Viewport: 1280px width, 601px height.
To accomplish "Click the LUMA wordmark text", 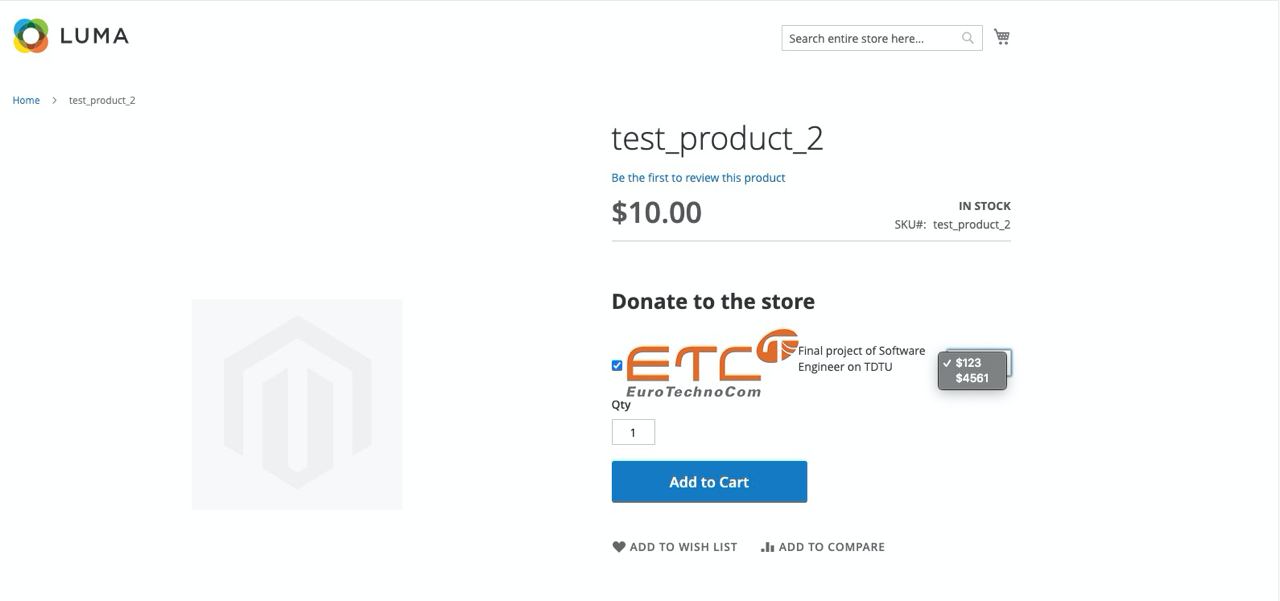I will pyautogui.click(x=94, y=36).
